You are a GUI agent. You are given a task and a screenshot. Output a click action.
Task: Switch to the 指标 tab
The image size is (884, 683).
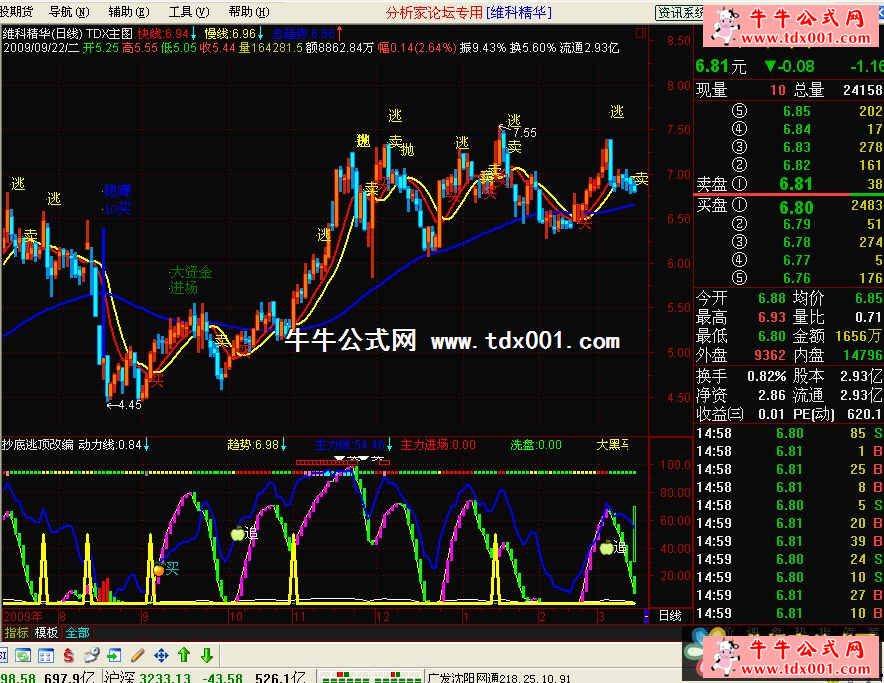click(16, 633)
